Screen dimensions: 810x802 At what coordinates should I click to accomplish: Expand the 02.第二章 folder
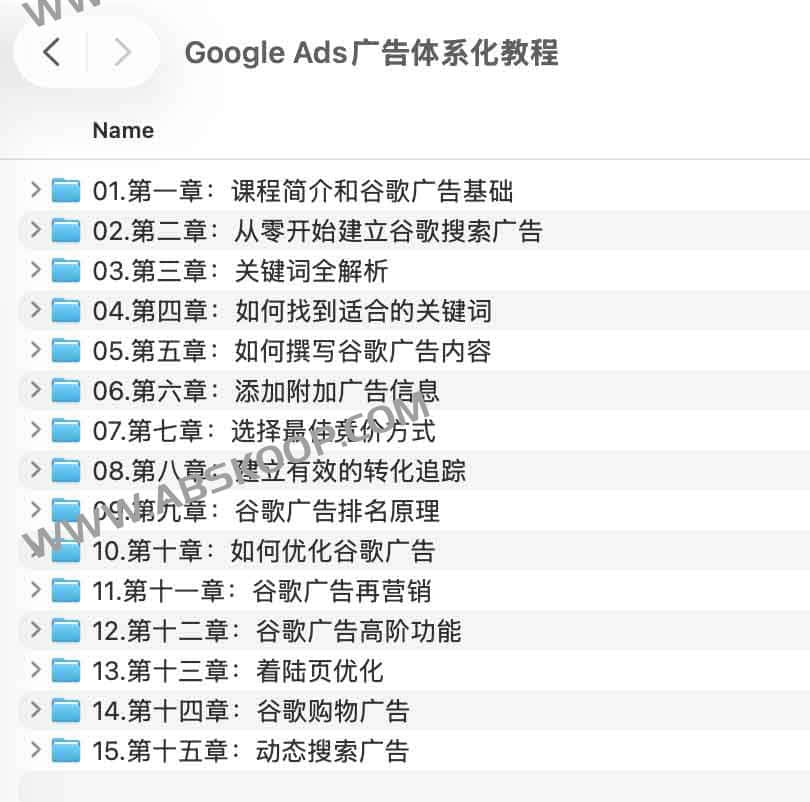click(35, 230)
